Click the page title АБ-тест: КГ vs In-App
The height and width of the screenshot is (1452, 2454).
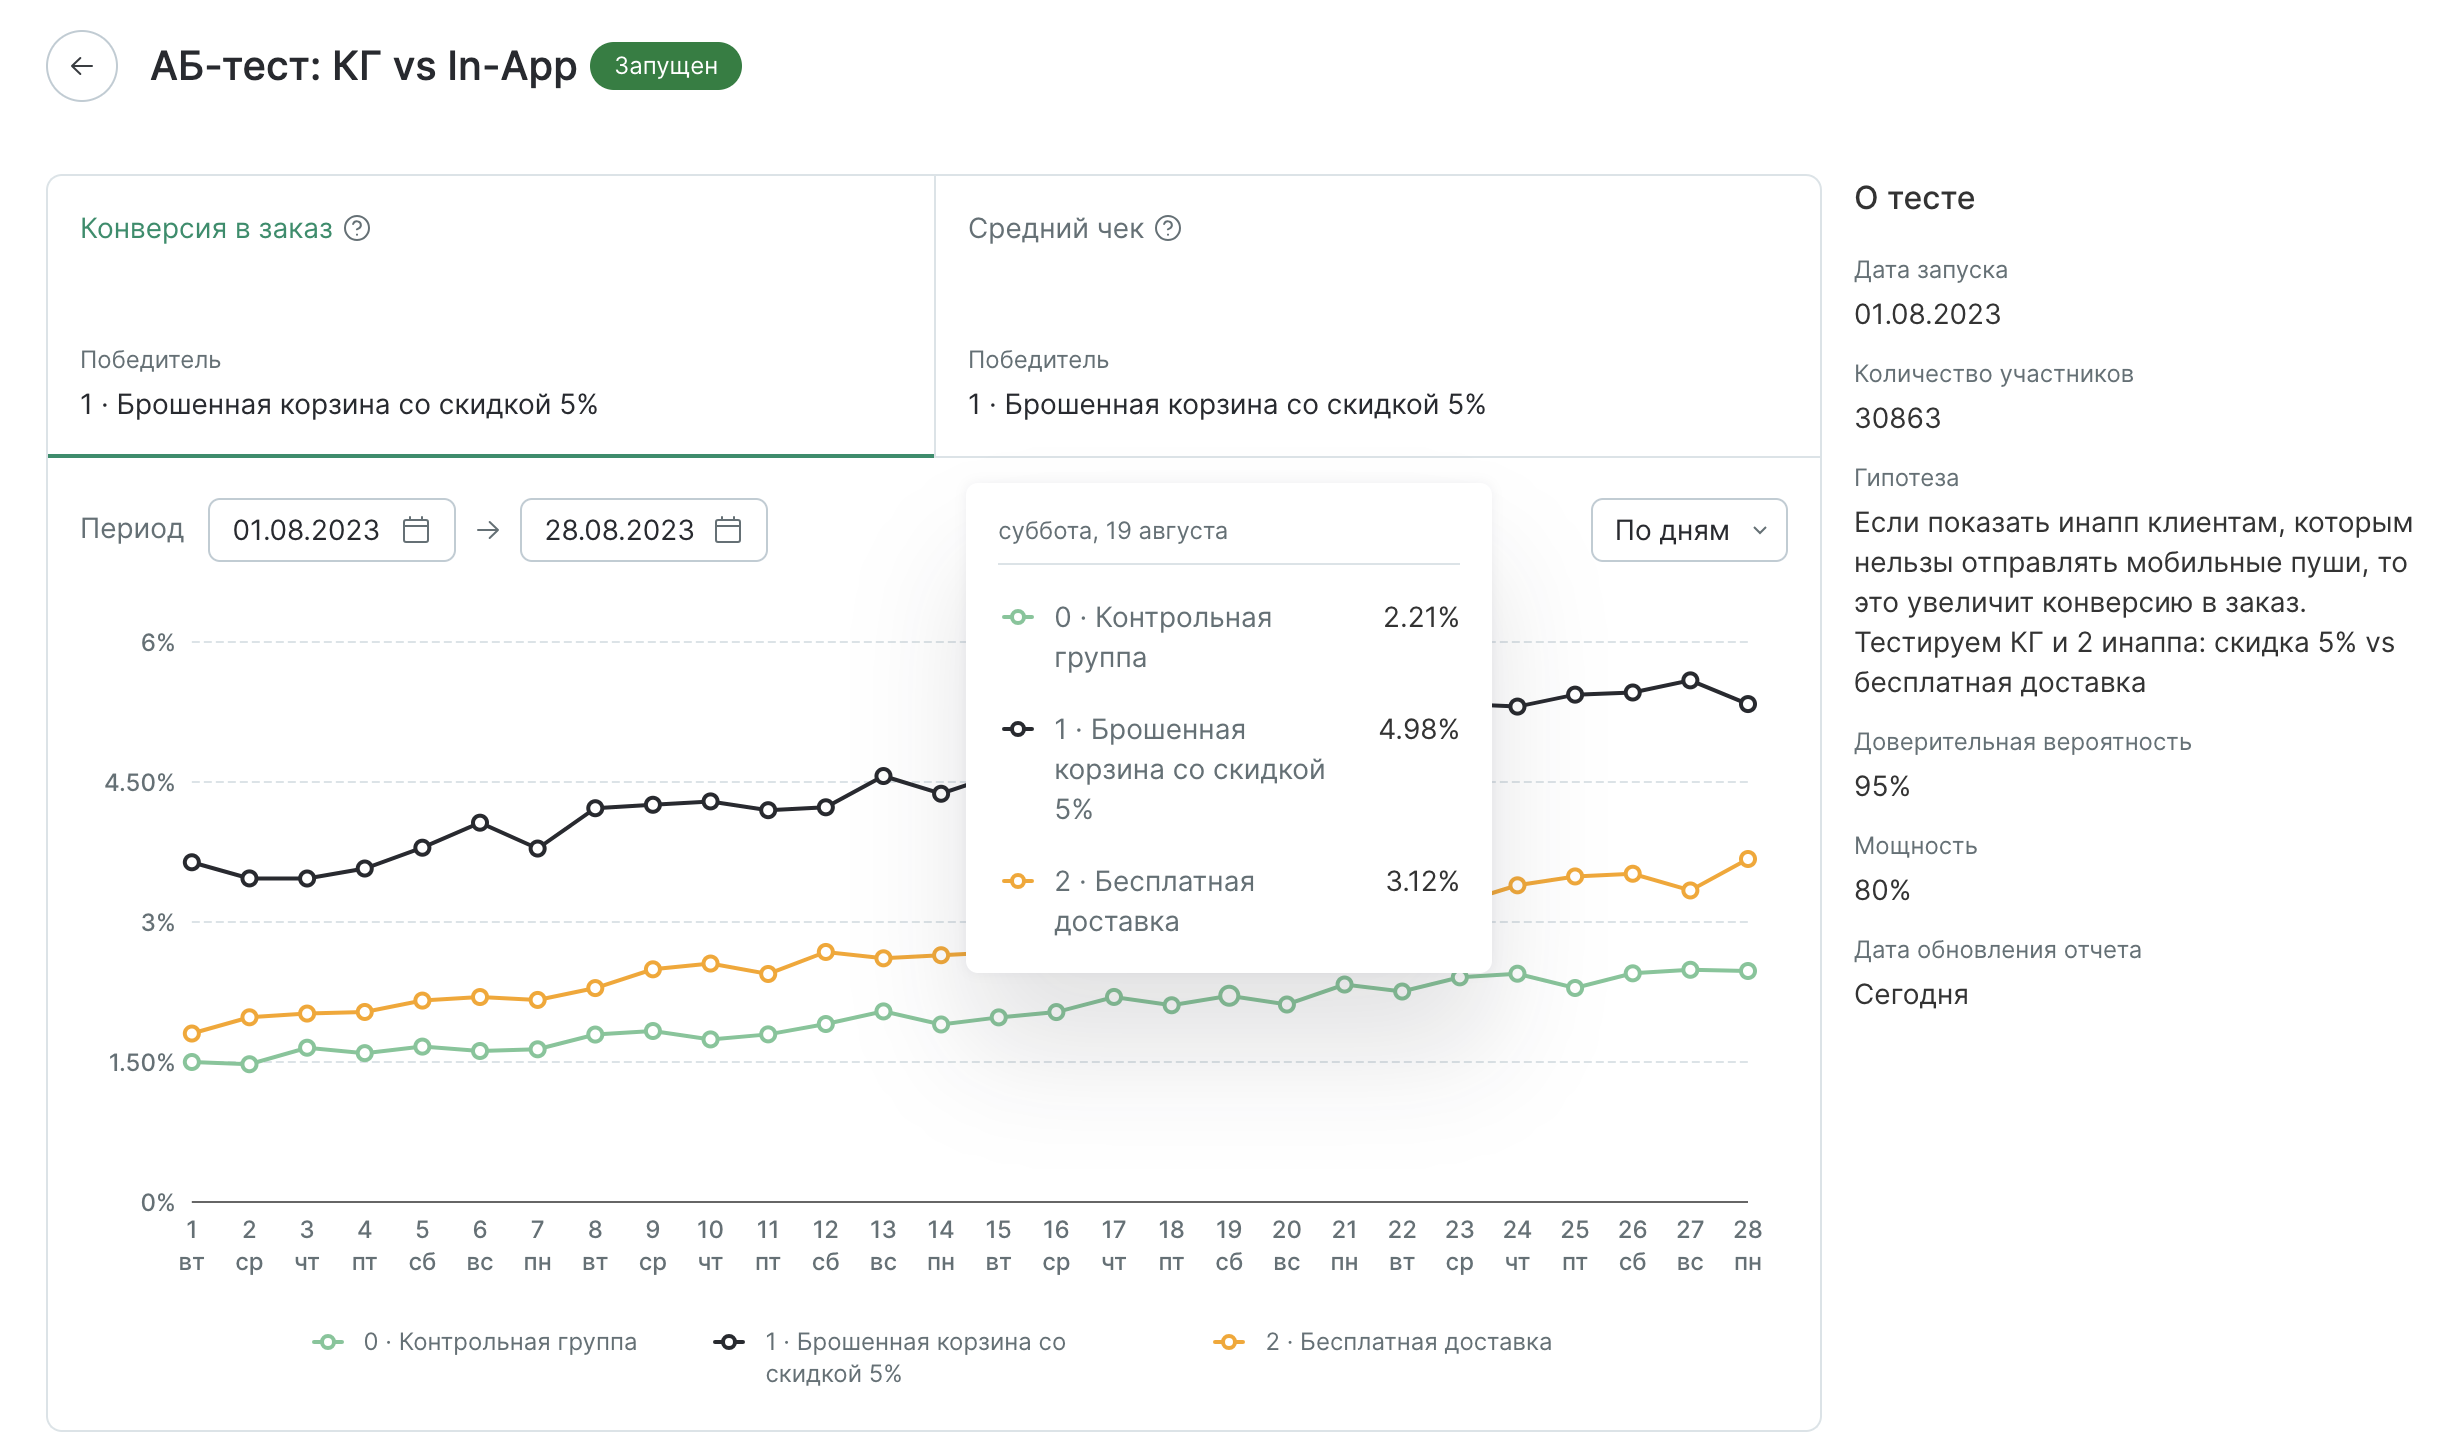click(x=364, y=66)
